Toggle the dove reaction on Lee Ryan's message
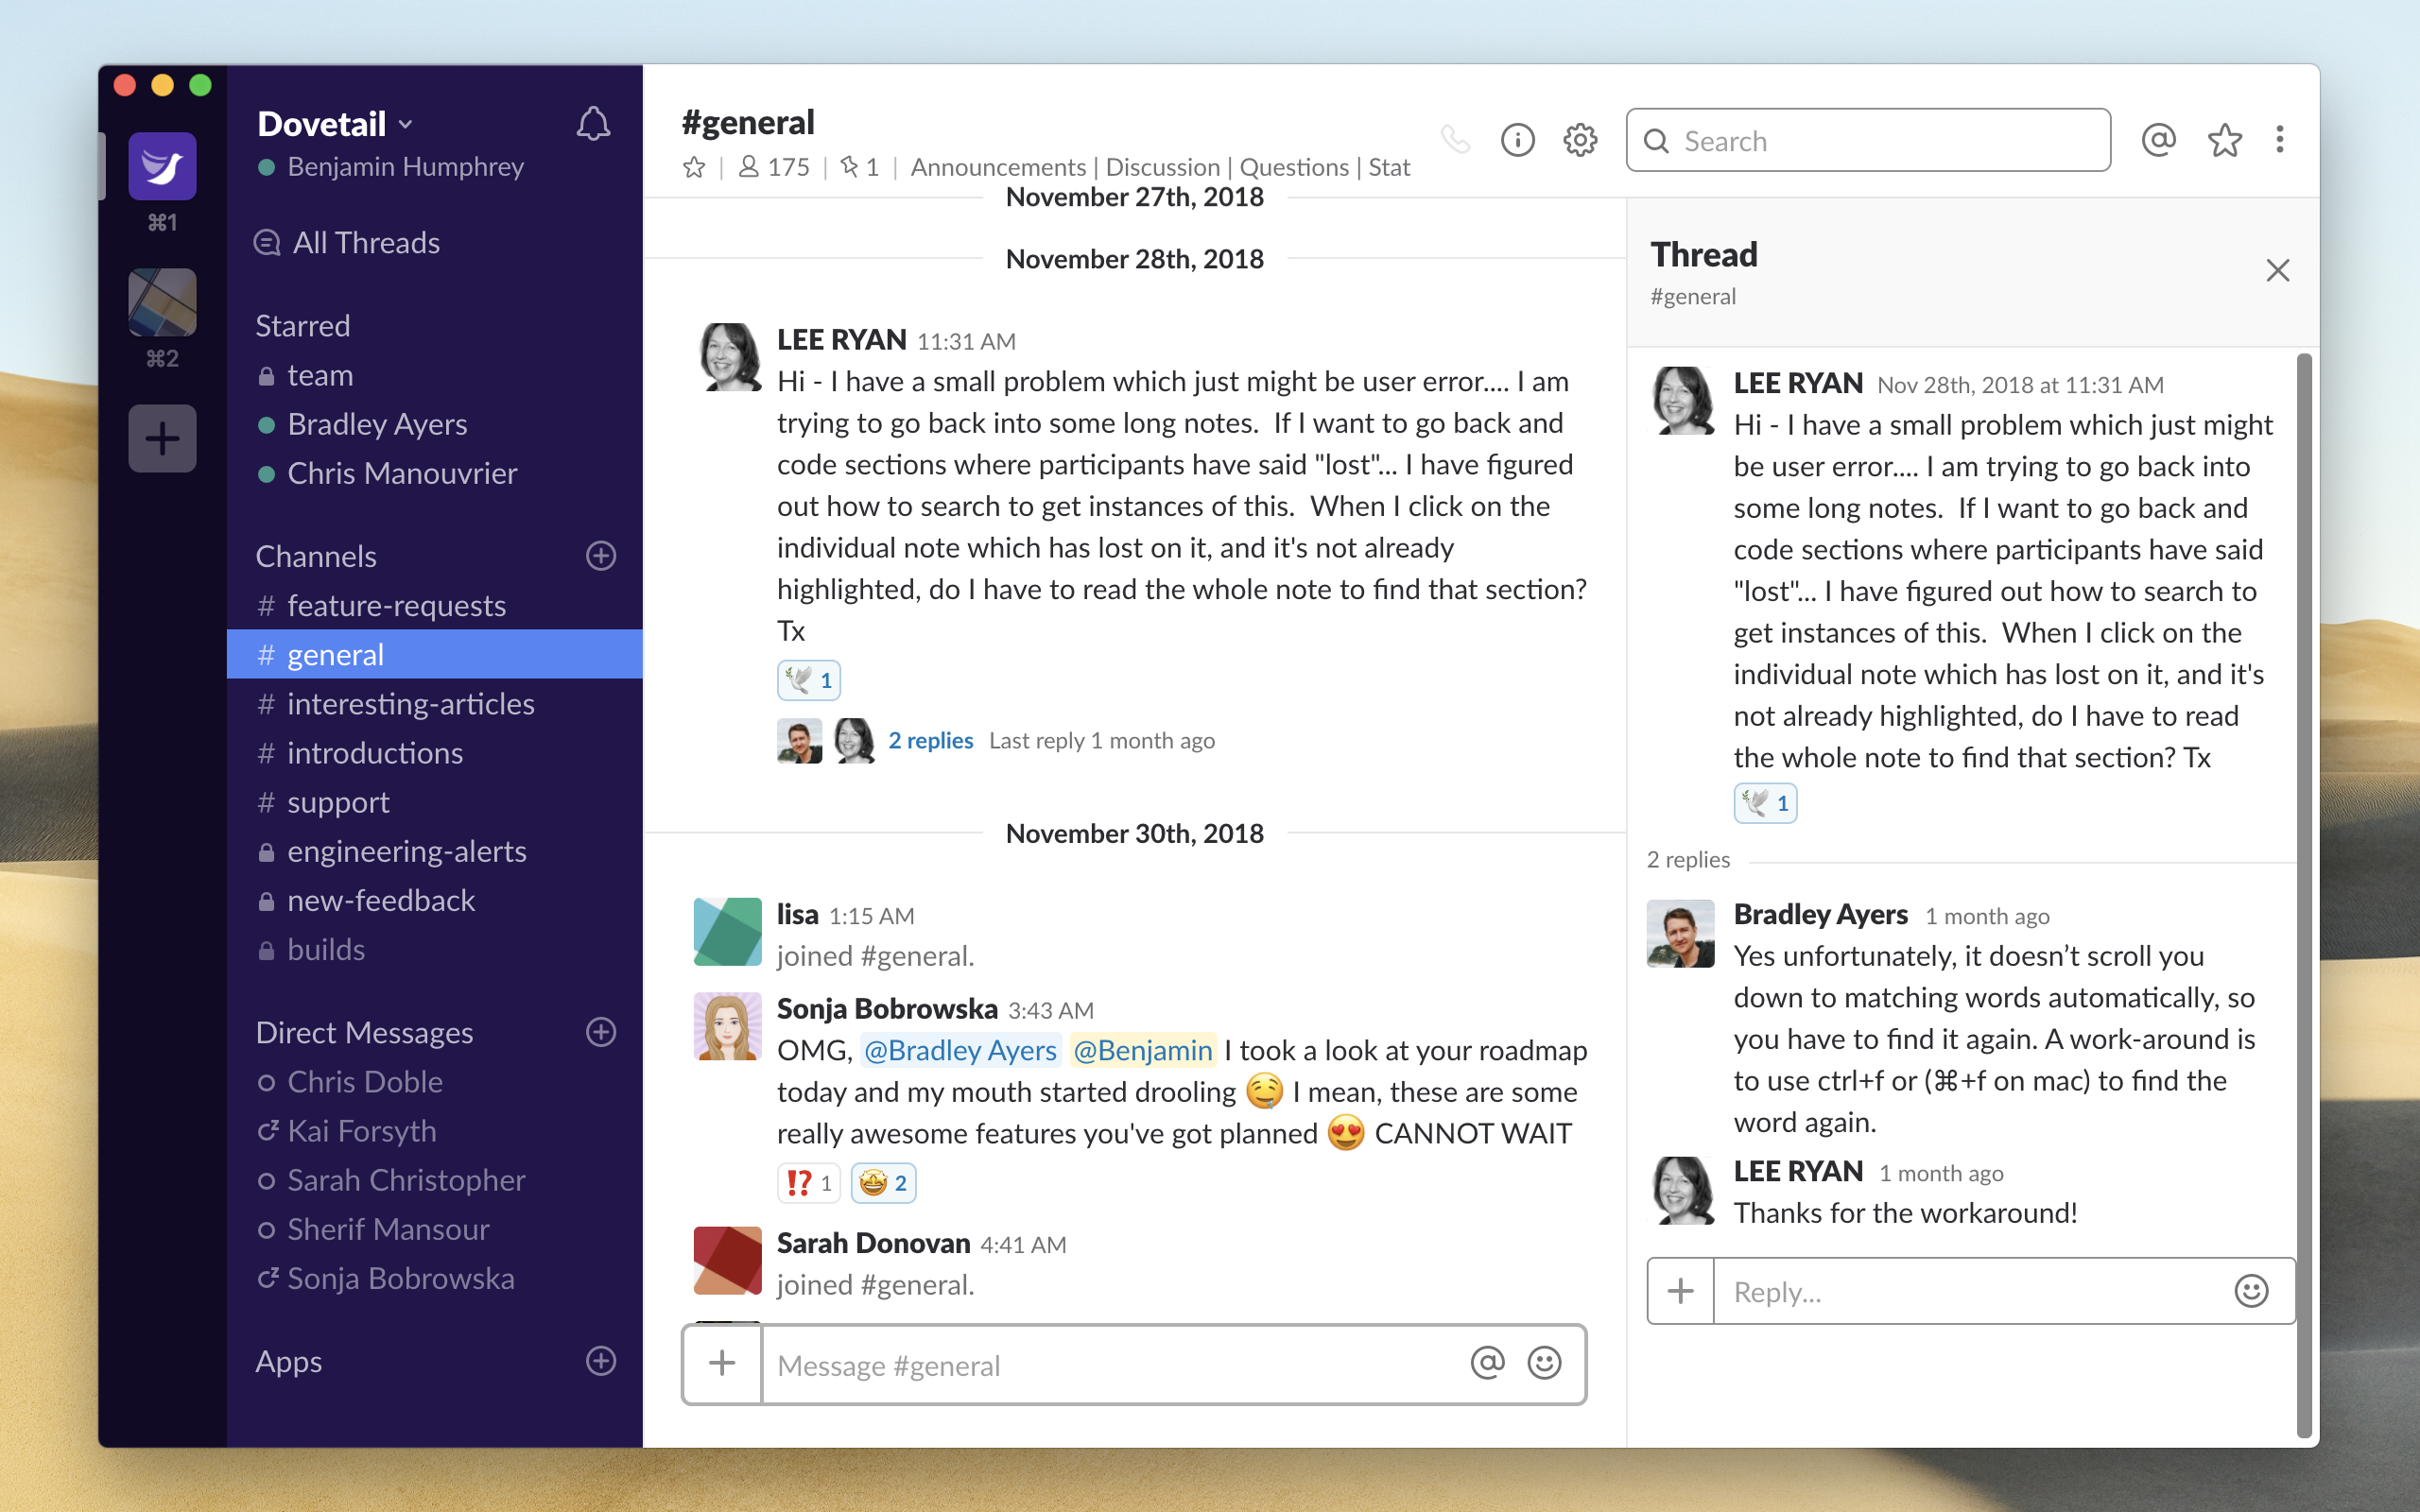The image size is (2420, 1512). pos(808,679)
